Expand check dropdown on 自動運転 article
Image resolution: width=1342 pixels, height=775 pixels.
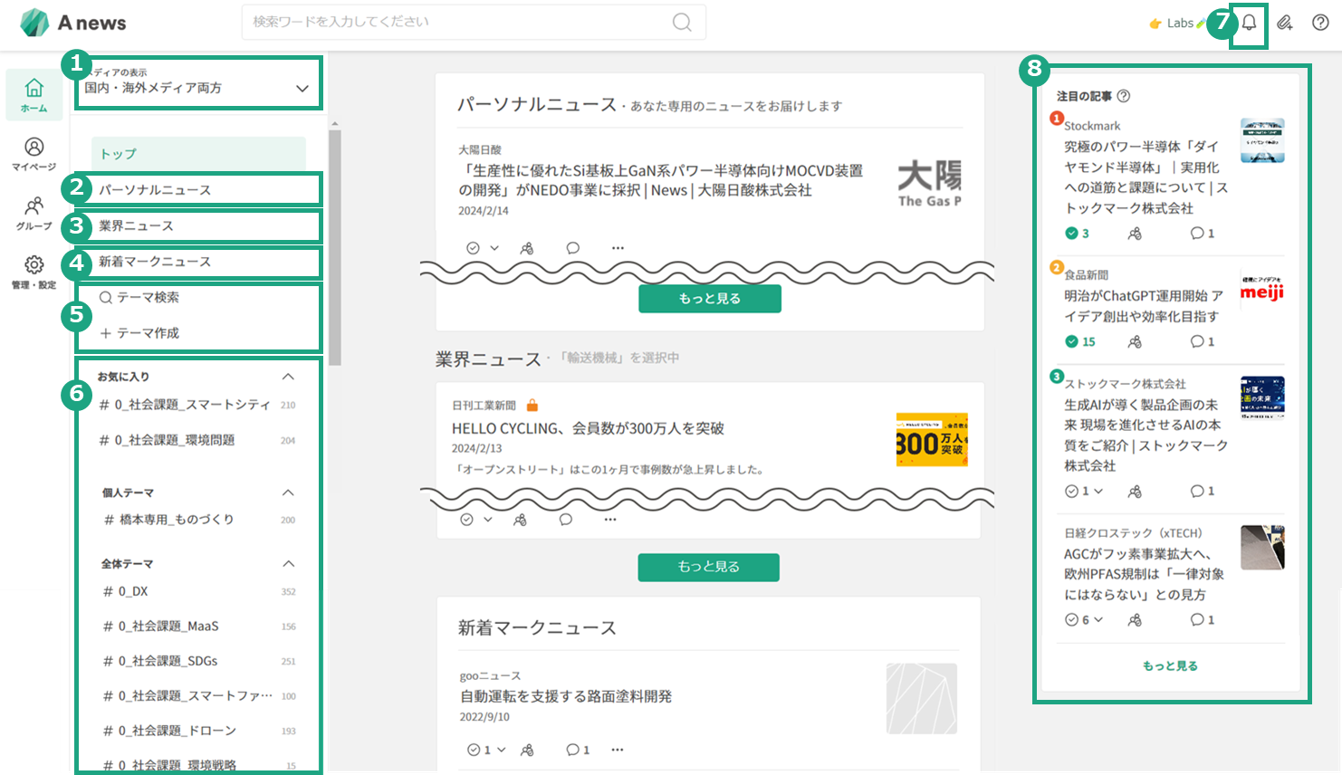pyautogui.click(x=501, y=749)
